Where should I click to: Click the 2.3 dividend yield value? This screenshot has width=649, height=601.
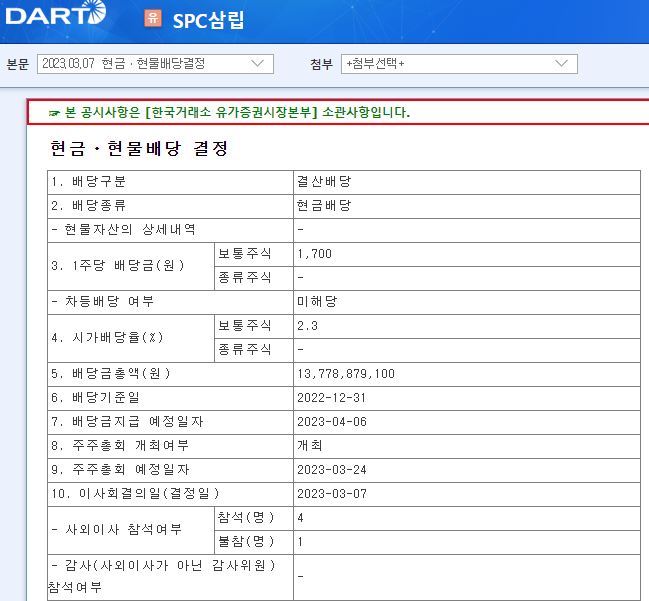coord(308,326)
